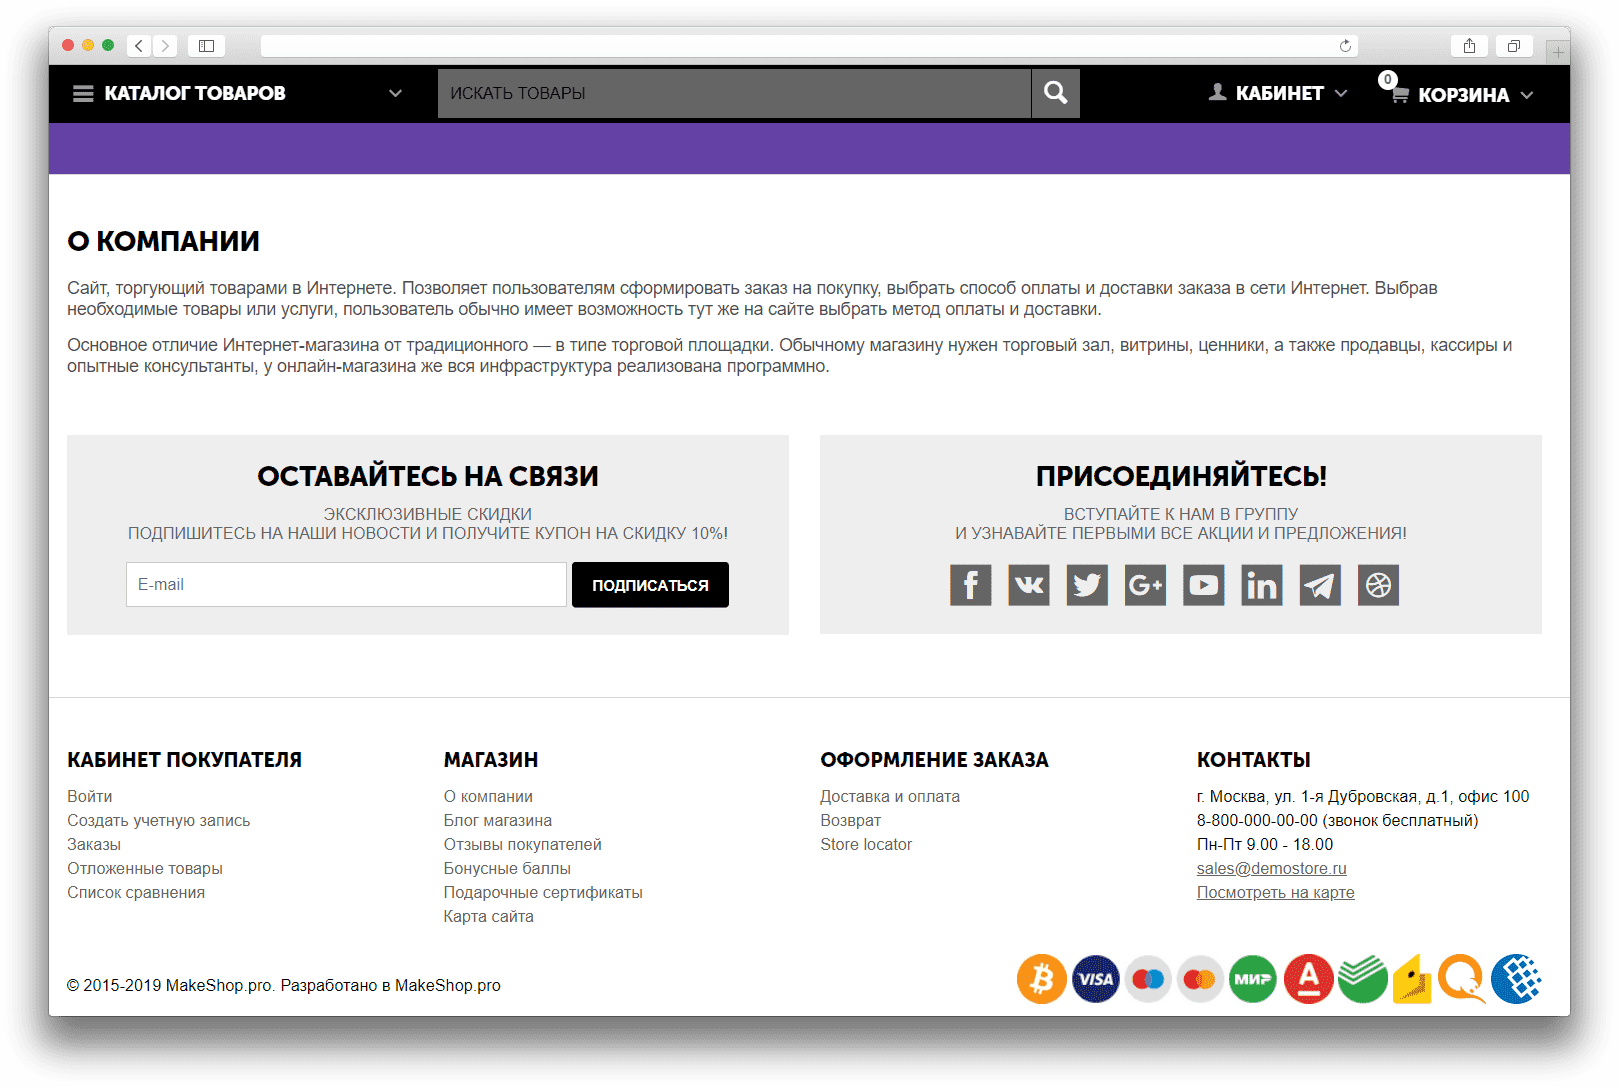Click the Maestro payment icon
The image size is (1619, 1087).
pyautogui.click(x=1148, y=979)
